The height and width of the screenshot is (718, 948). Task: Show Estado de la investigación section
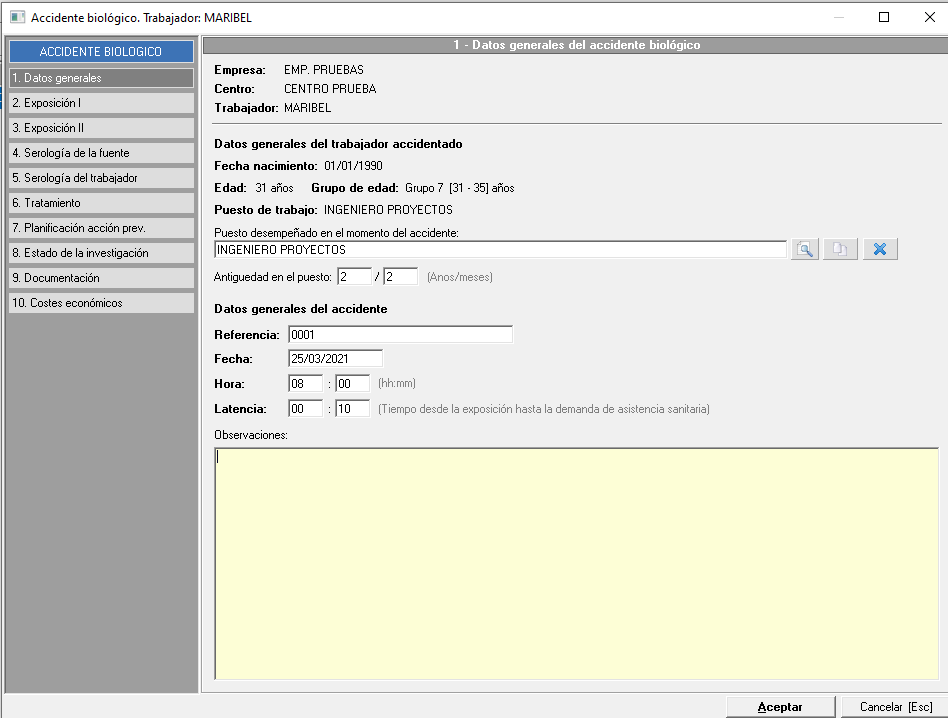pyautogui.click(x=101, y=253)
